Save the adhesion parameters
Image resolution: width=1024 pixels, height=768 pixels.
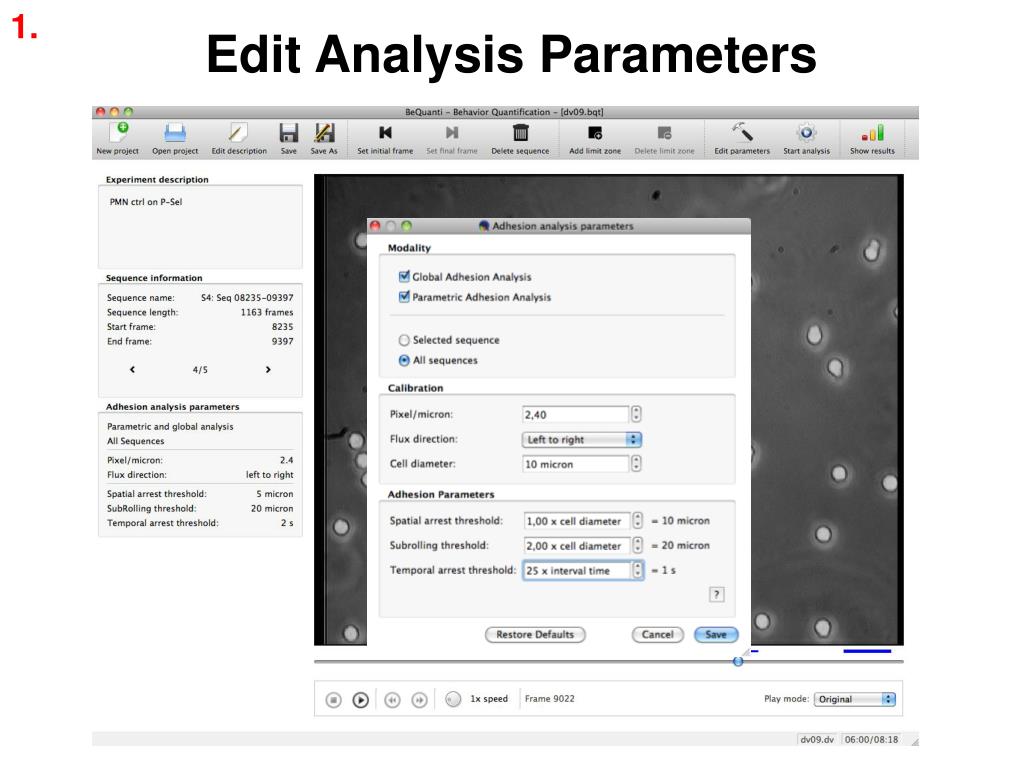pyautogui.click(x=716, y=635)
